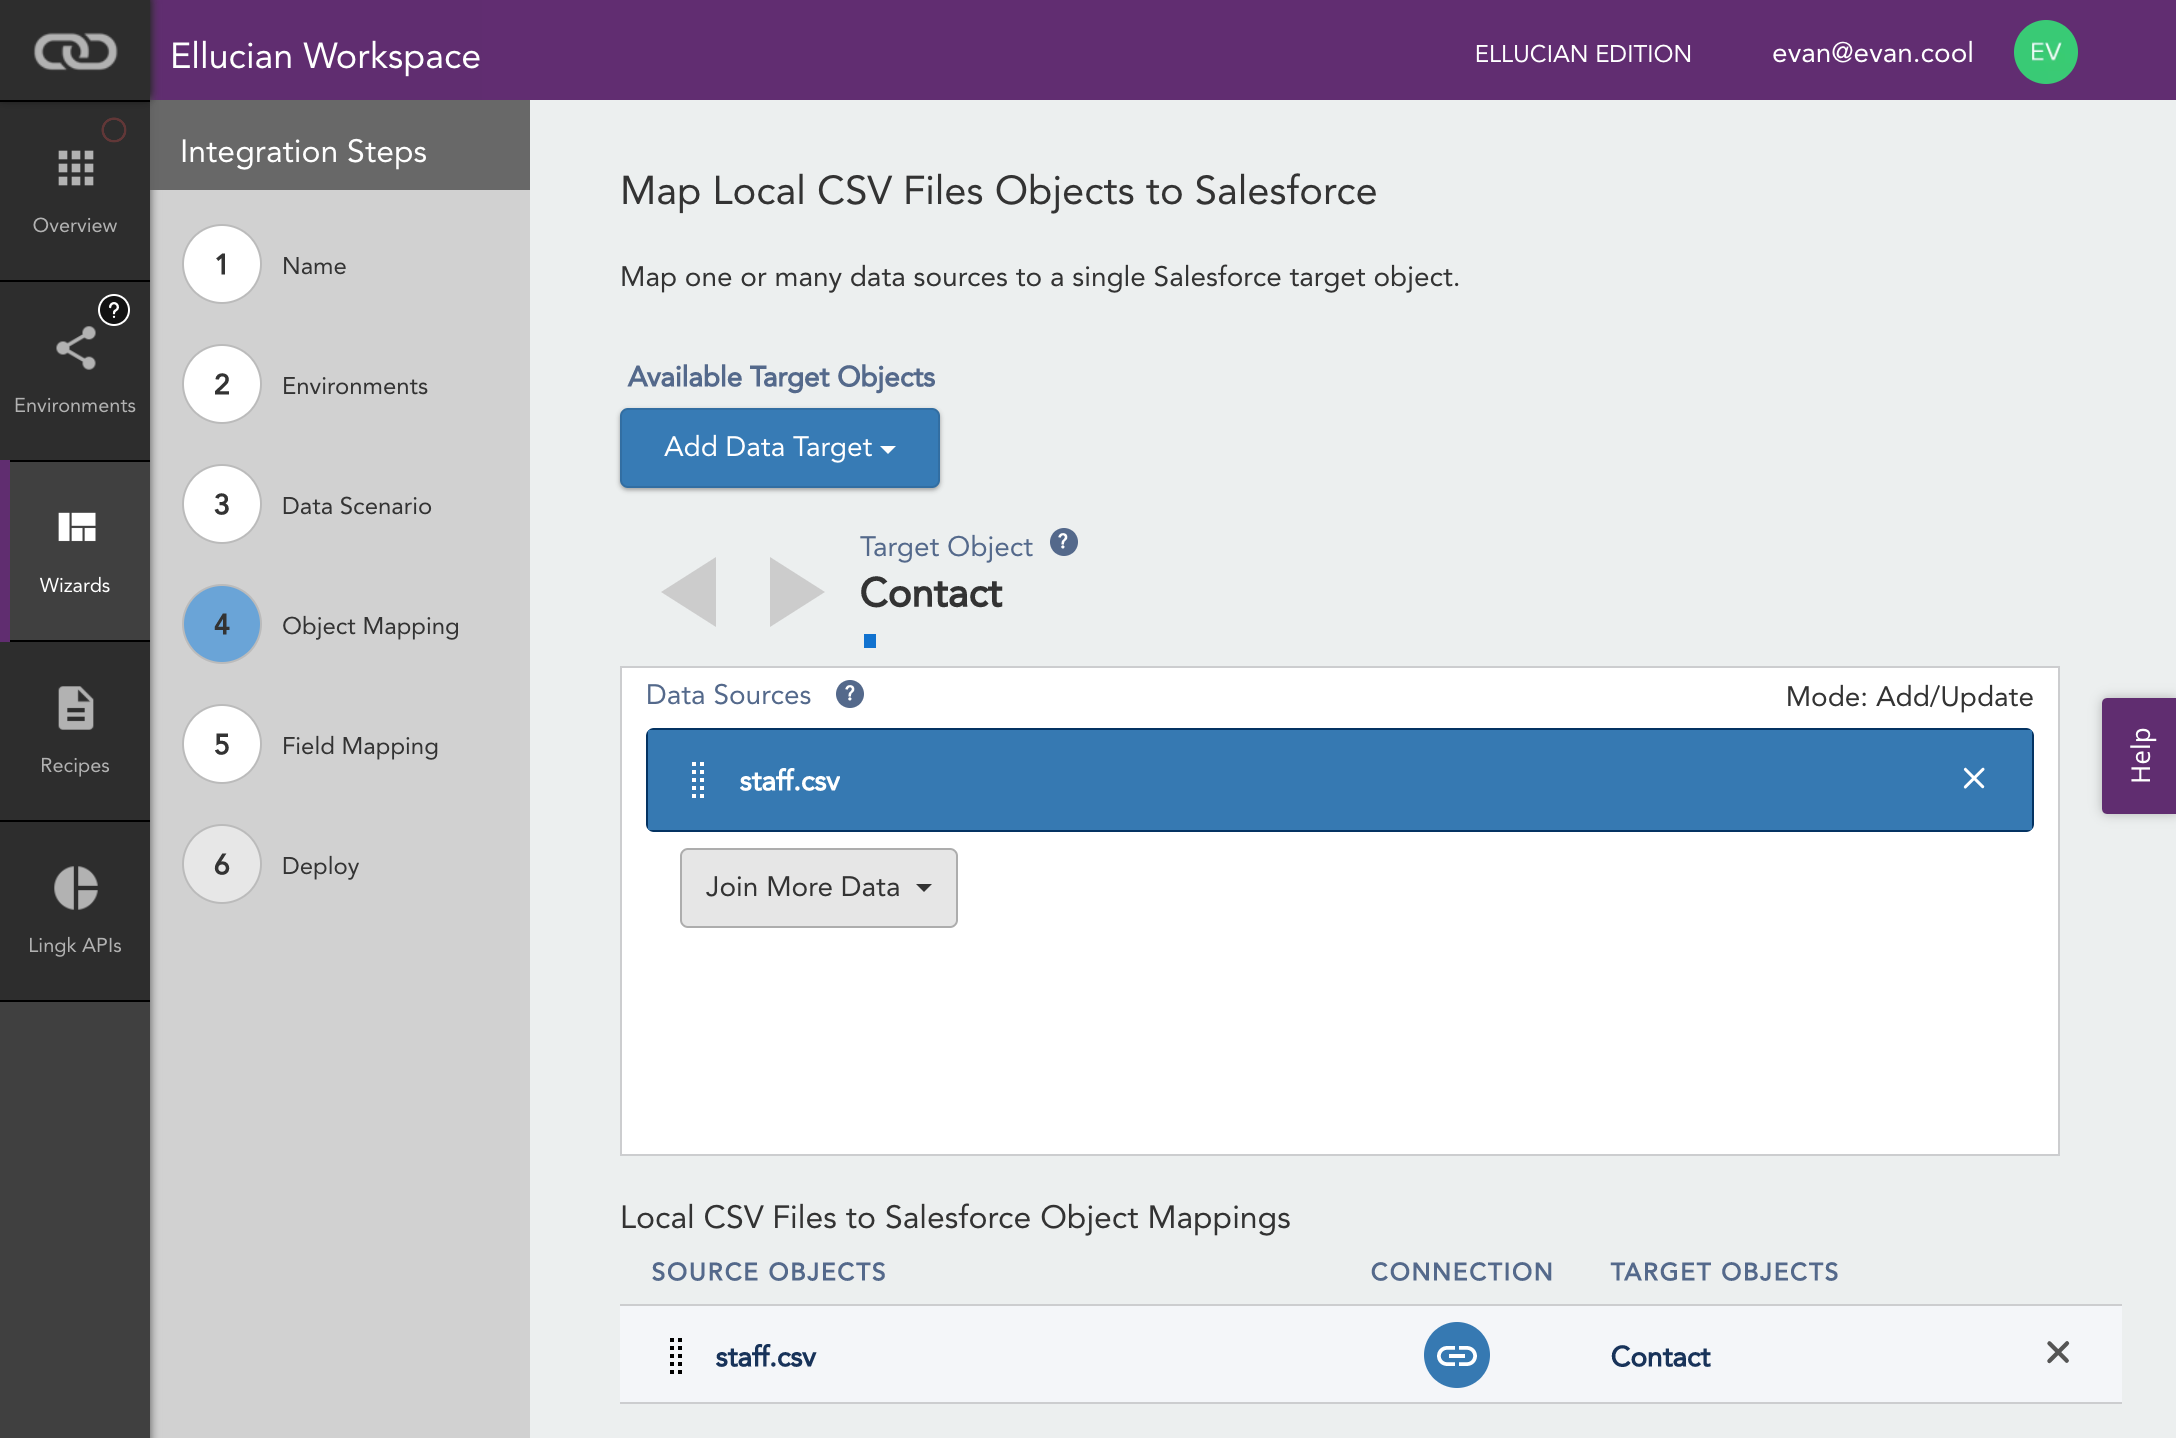Click the CONNECTION column header
The width and height of the screenshot is (2176, 1438).
point(1462,1272)
